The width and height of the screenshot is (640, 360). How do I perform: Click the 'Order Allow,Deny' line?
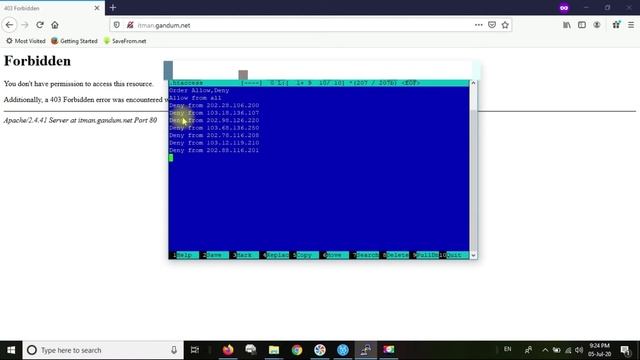tap(199, 90)
